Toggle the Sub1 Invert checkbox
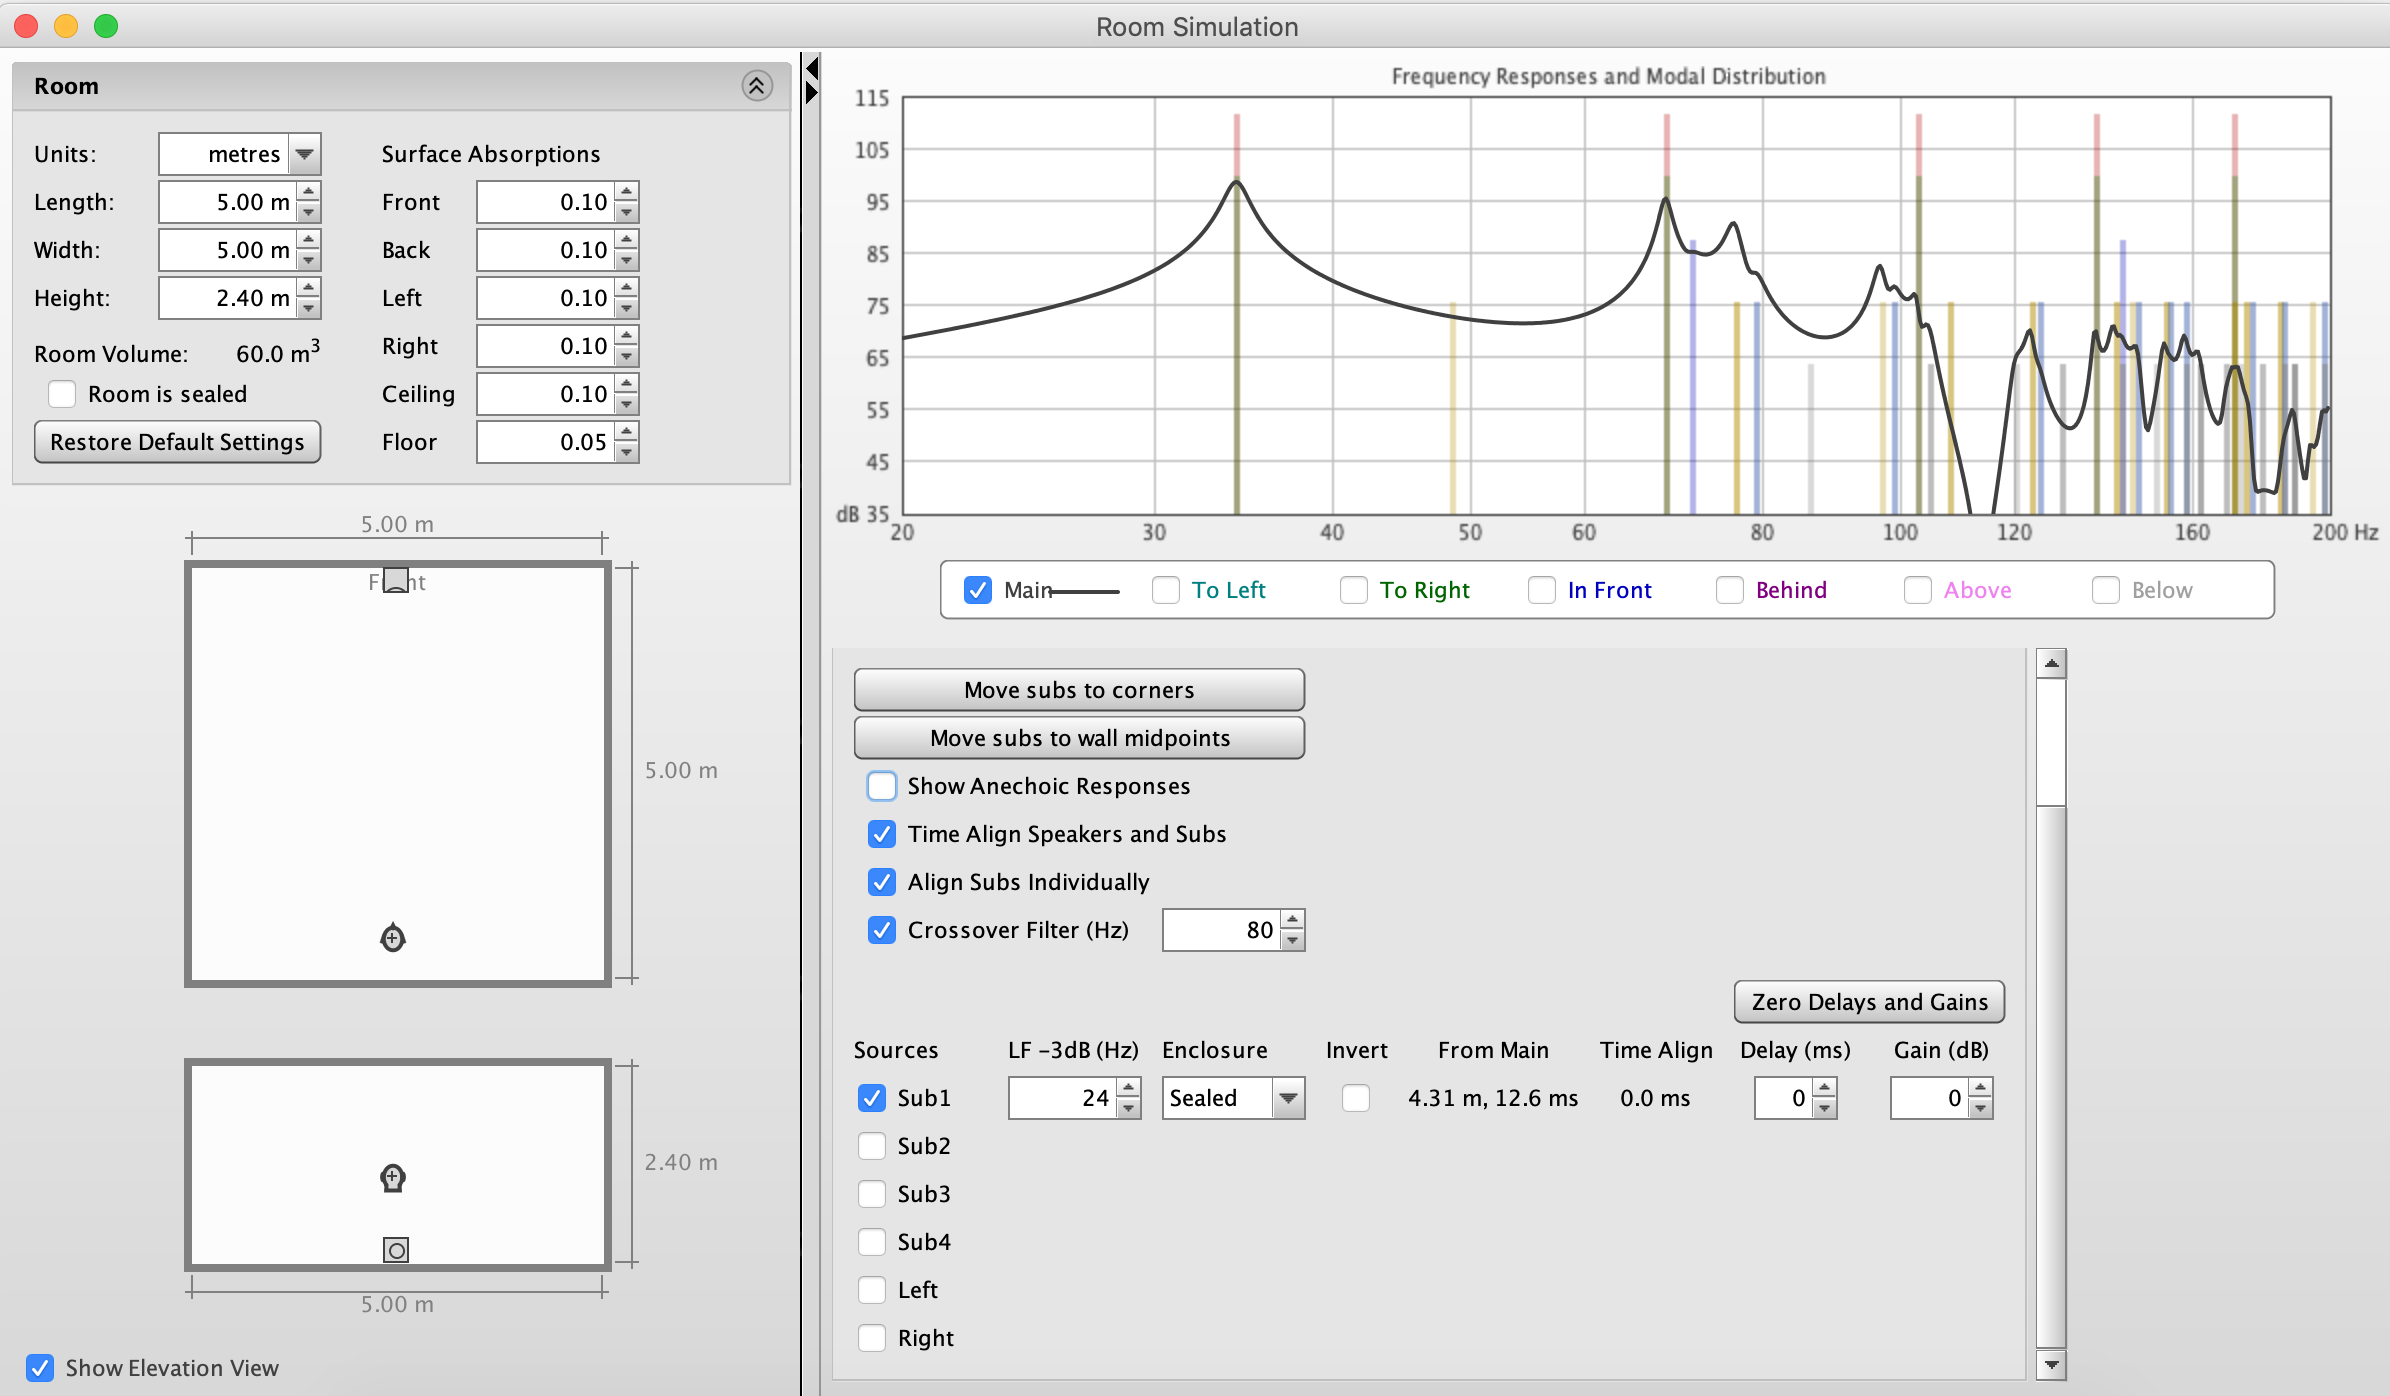Viewport: 2390px width, 1396px height. click(x=1356, y=1098)
